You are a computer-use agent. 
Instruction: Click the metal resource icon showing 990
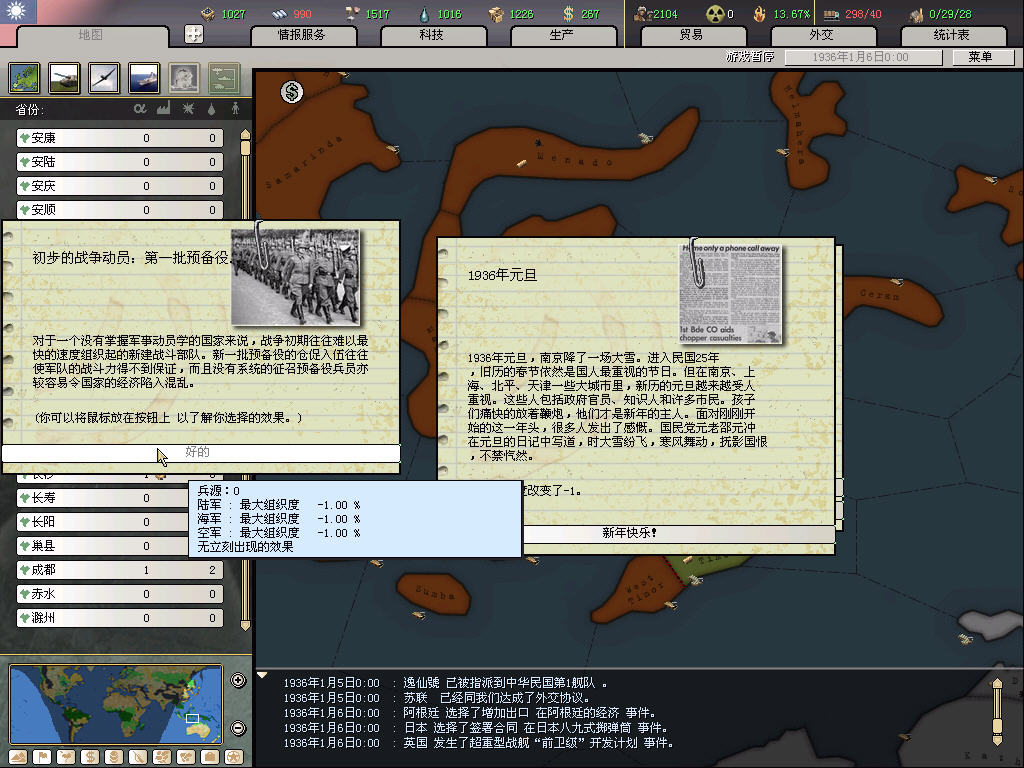pos(280,14)
